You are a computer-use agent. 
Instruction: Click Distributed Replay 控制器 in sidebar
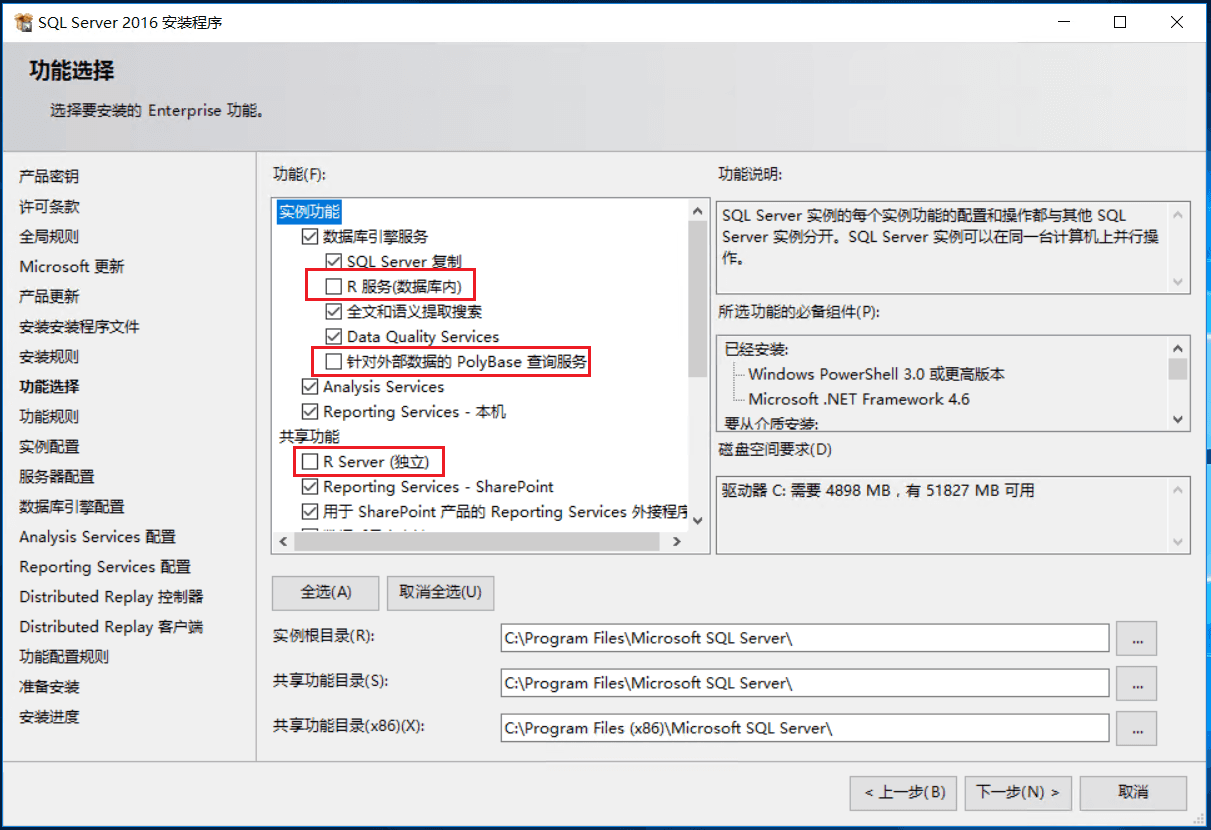coord(111,597)
